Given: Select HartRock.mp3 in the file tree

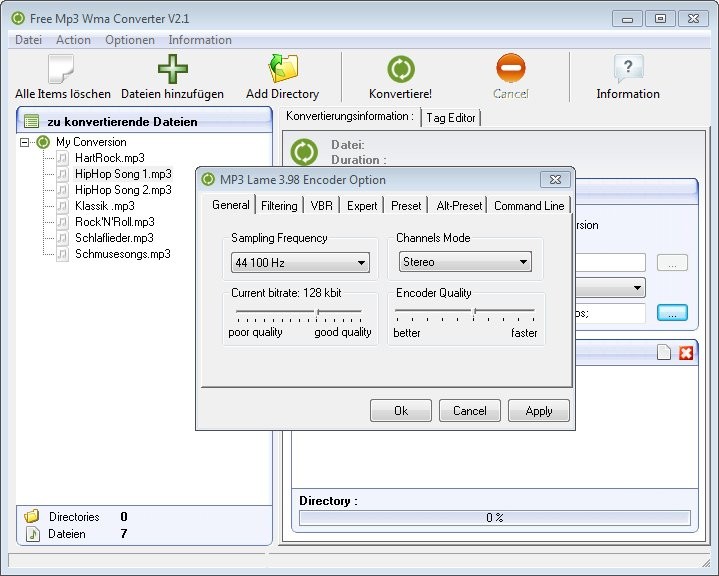Looking at the screenshot, I should tap(110, 158).
